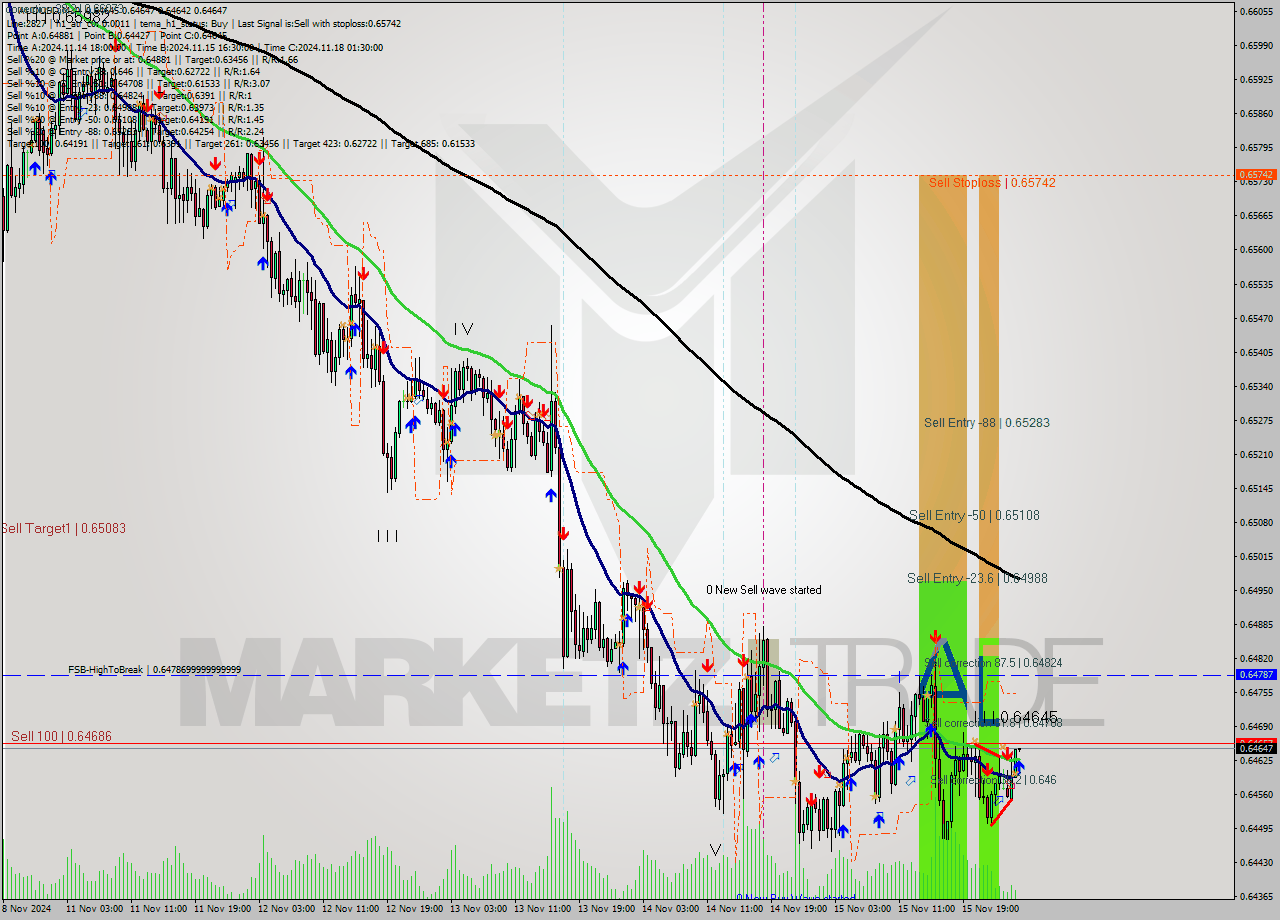Click '14 Nov 03:00' on the time axis

(670, 909)
